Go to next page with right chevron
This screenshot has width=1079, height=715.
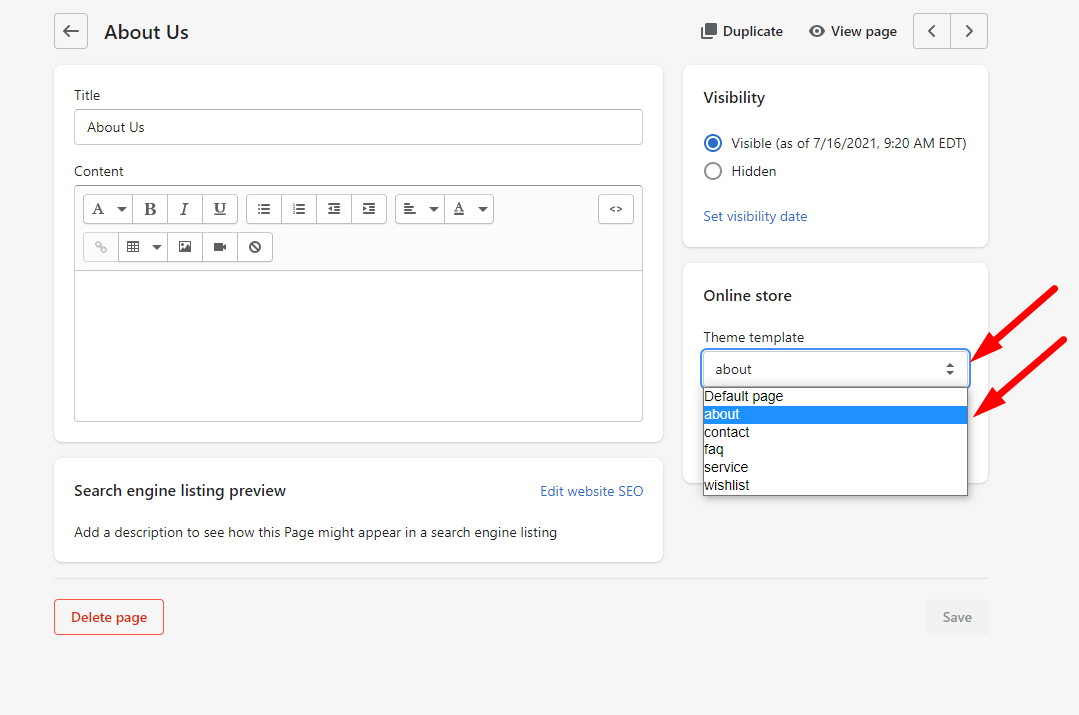pos(969,31)
